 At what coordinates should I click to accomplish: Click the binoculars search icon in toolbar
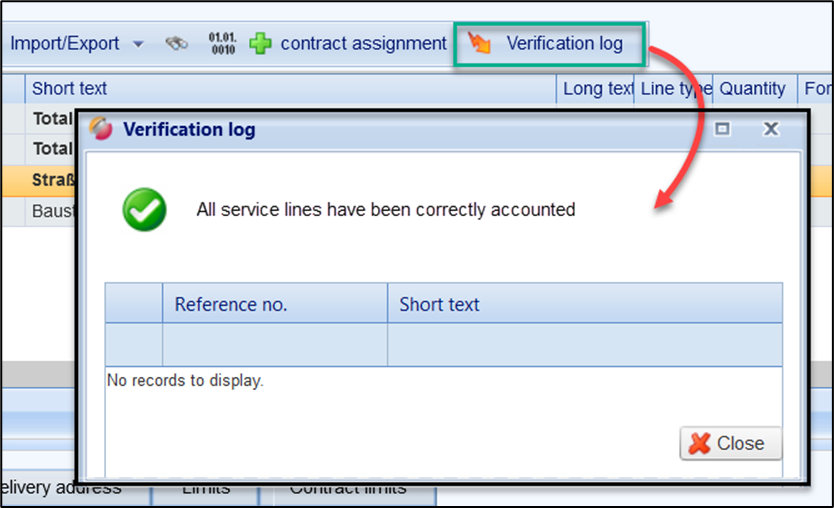coord(176,44)
